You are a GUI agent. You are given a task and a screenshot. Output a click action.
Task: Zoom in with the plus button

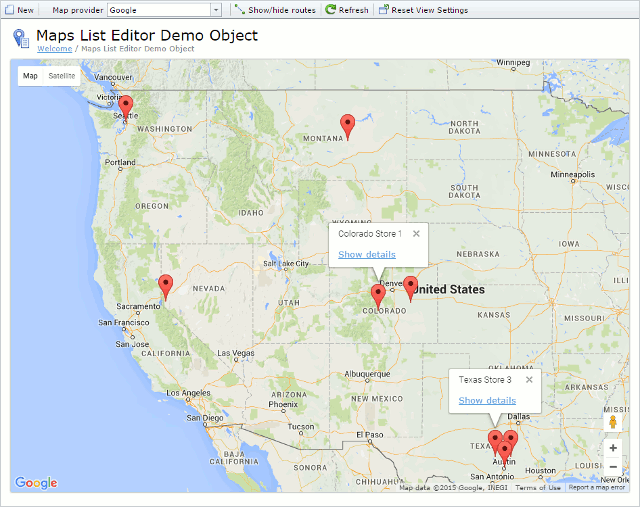[x=613, y=448]
